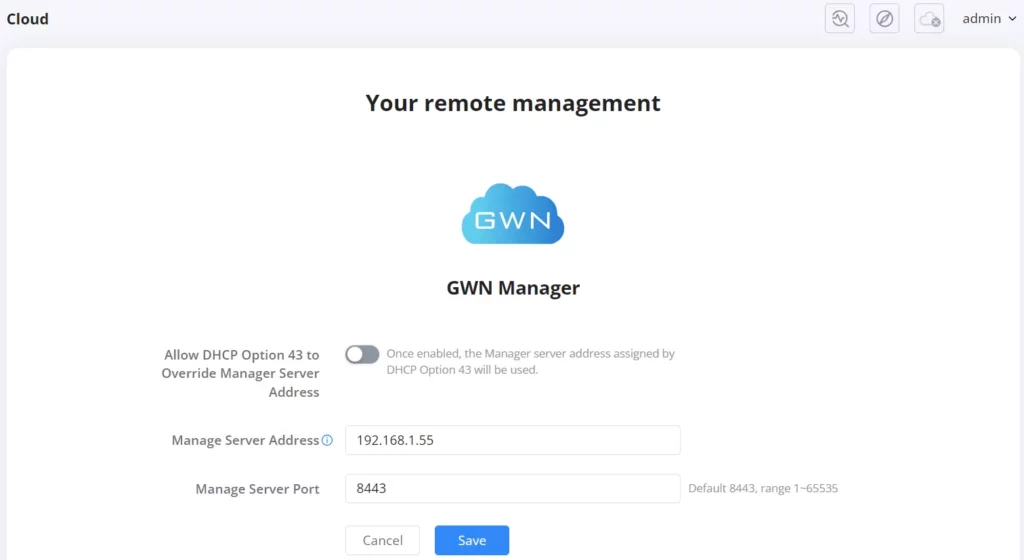The width and height of the screenshot is (1024, 560).
Task: Save the remote management settings
Action: coord(472,540)
